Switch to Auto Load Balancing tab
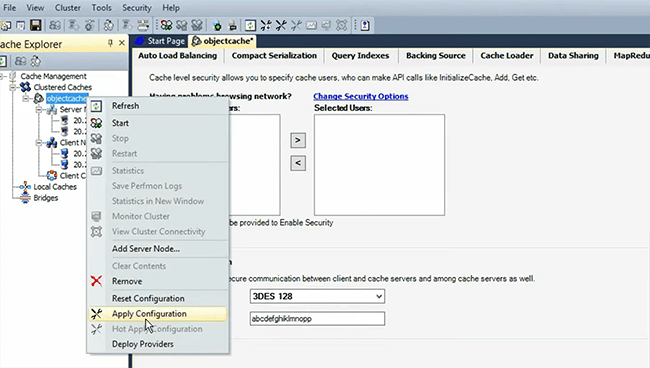The height and width of the screenshot is (368, 650). point(177,56)
